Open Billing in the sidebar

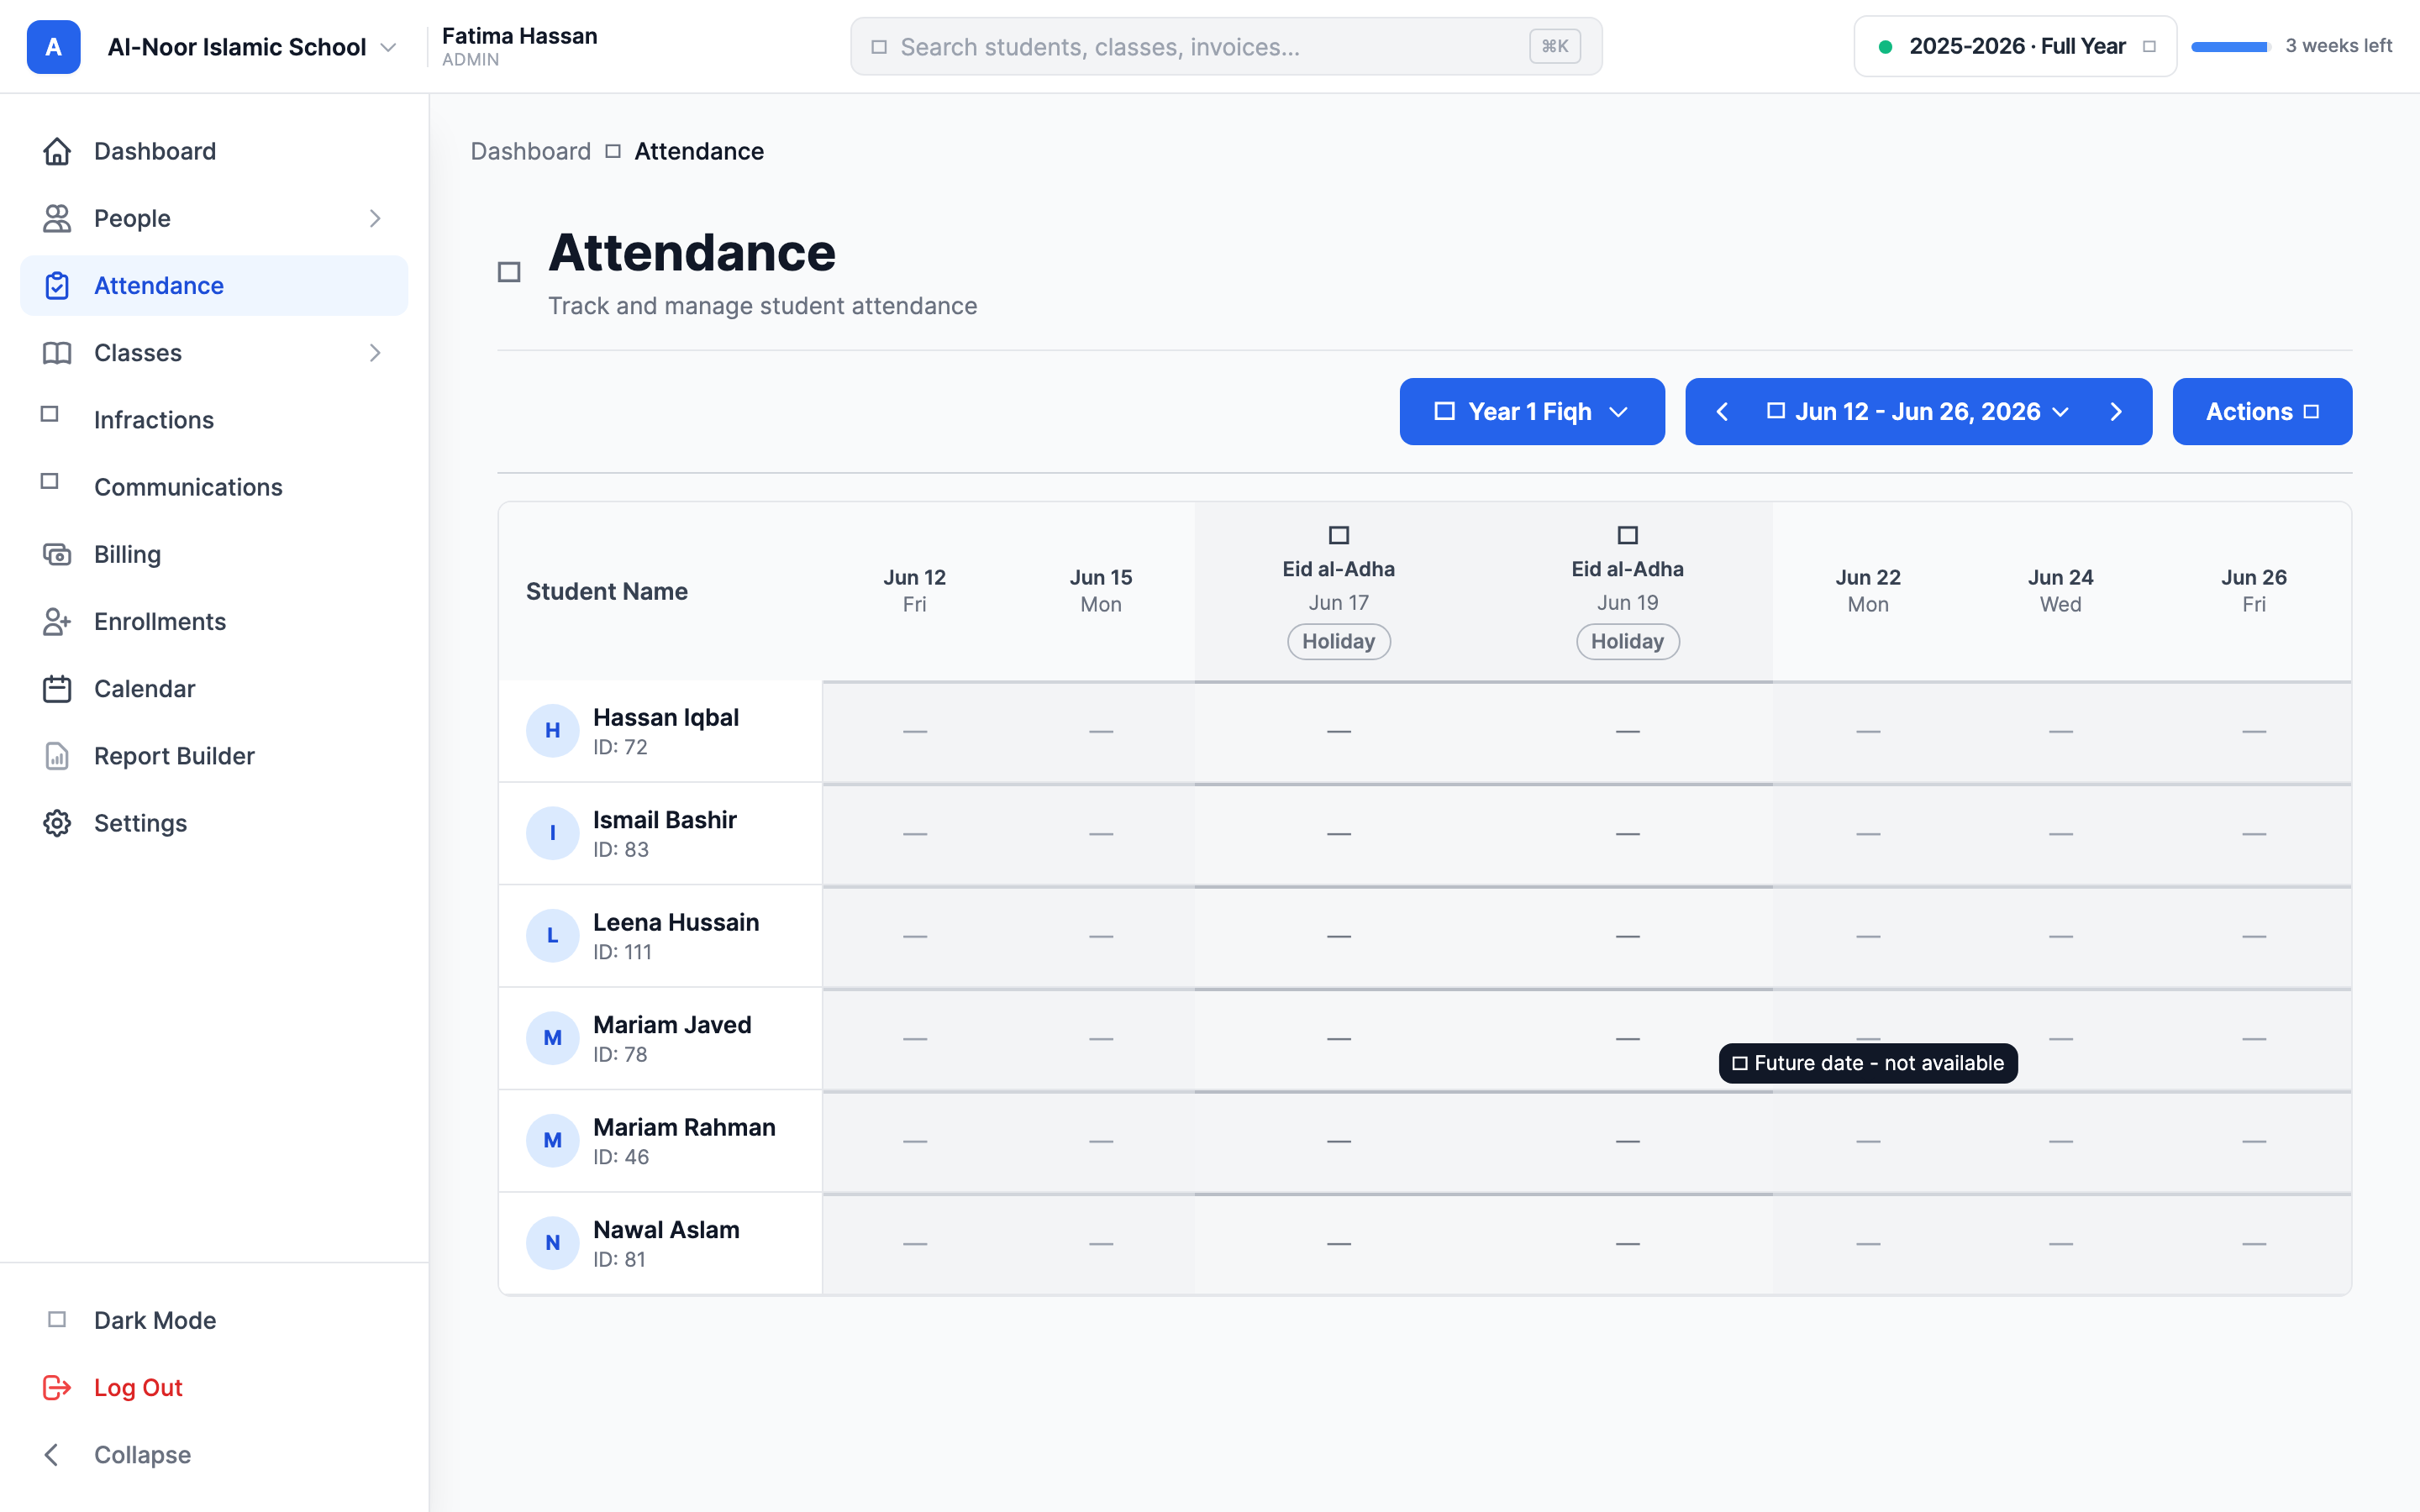[x=214, y=554]
